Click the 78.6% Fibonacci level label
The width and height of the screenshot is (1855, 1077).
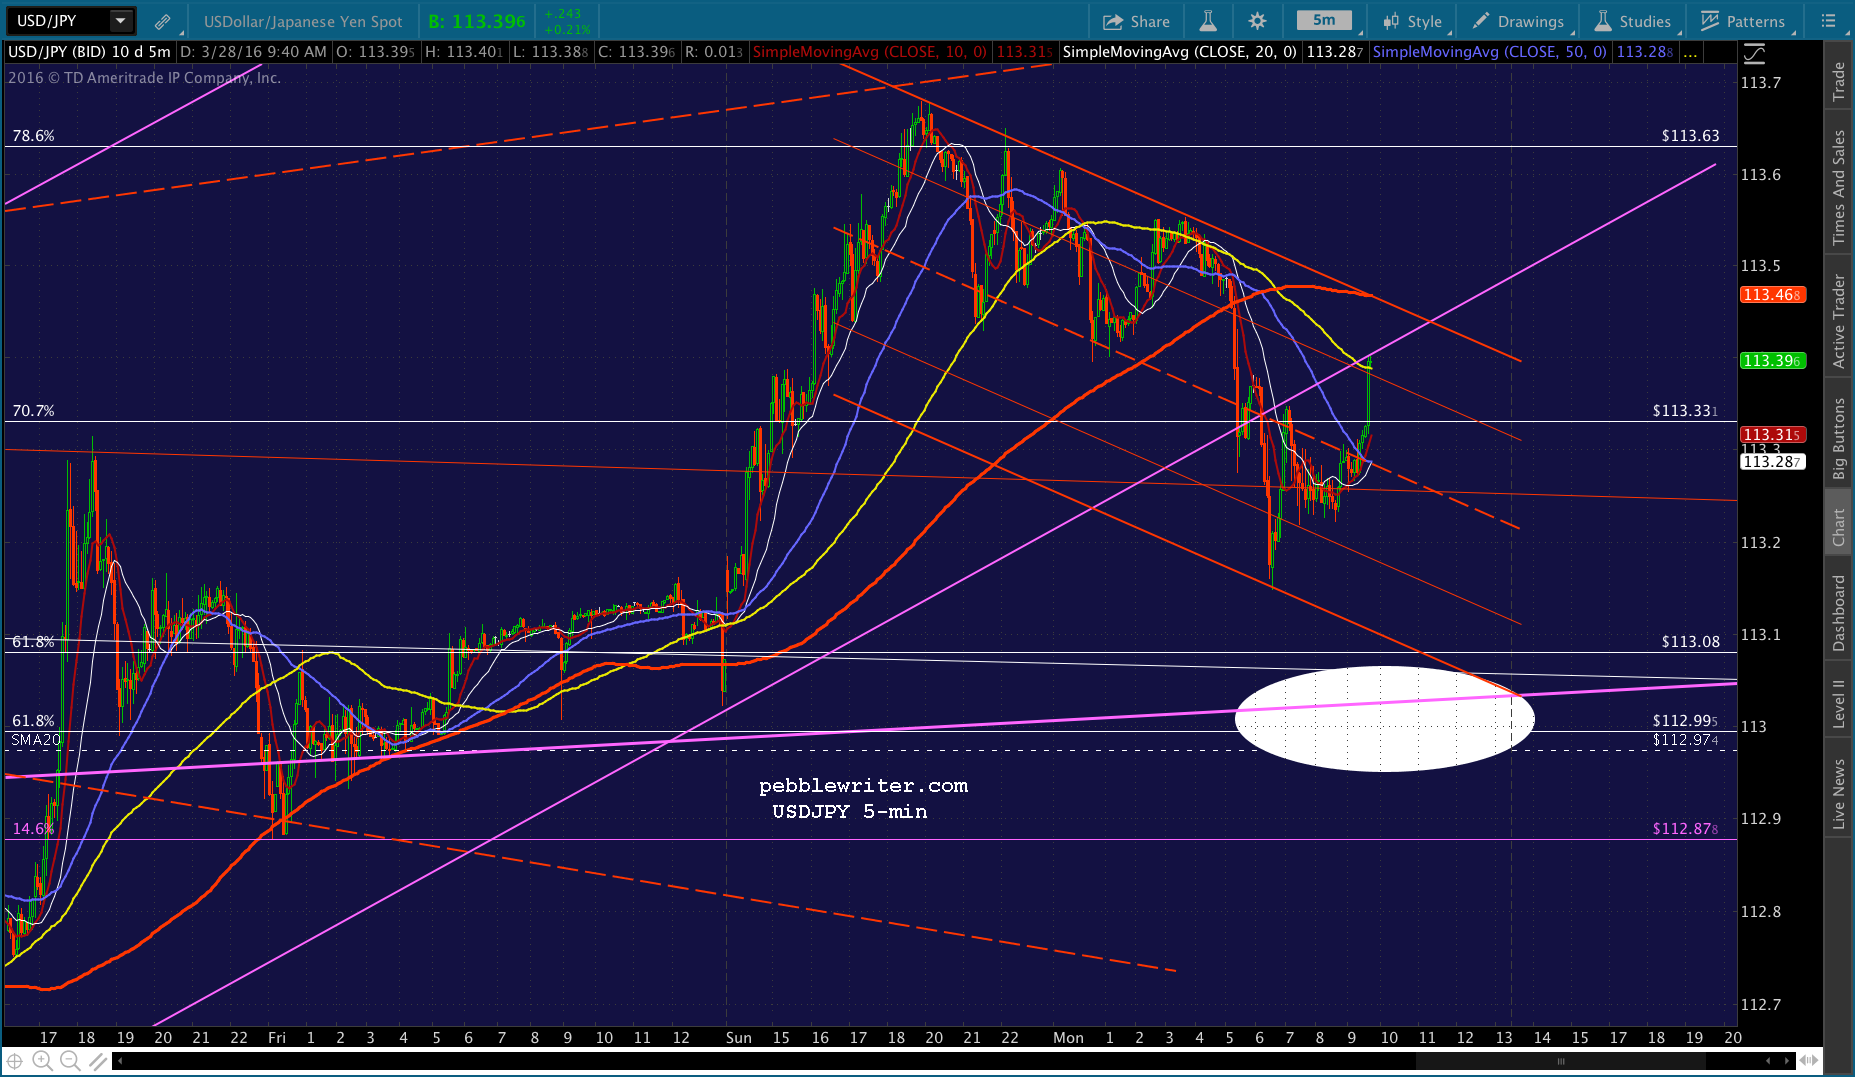33,136
